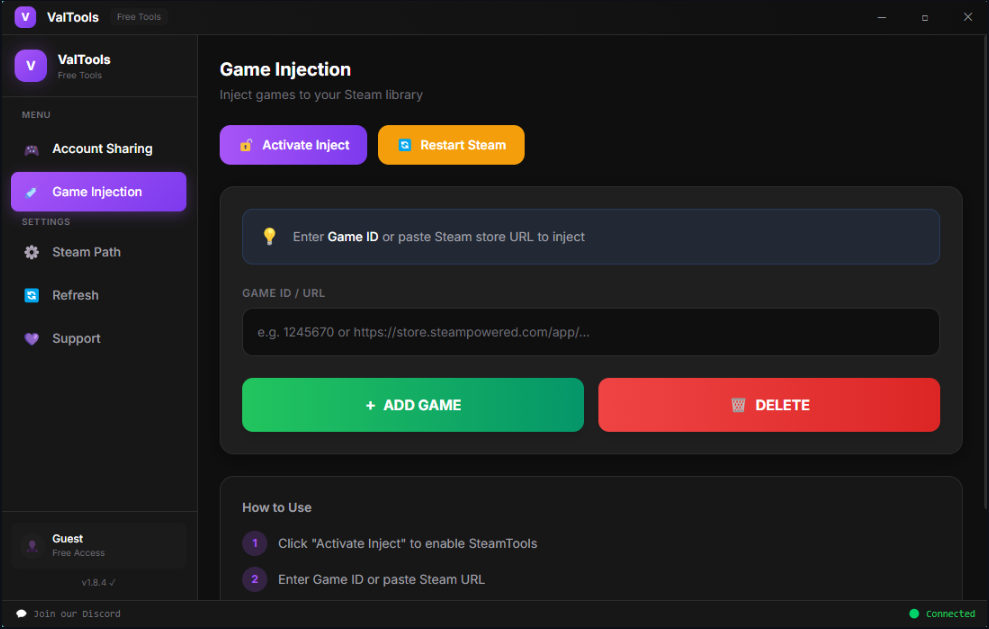This screenshot has width=989, height=629.
Task: Select the Guest Free Access profile card
Action: point(98,545)
